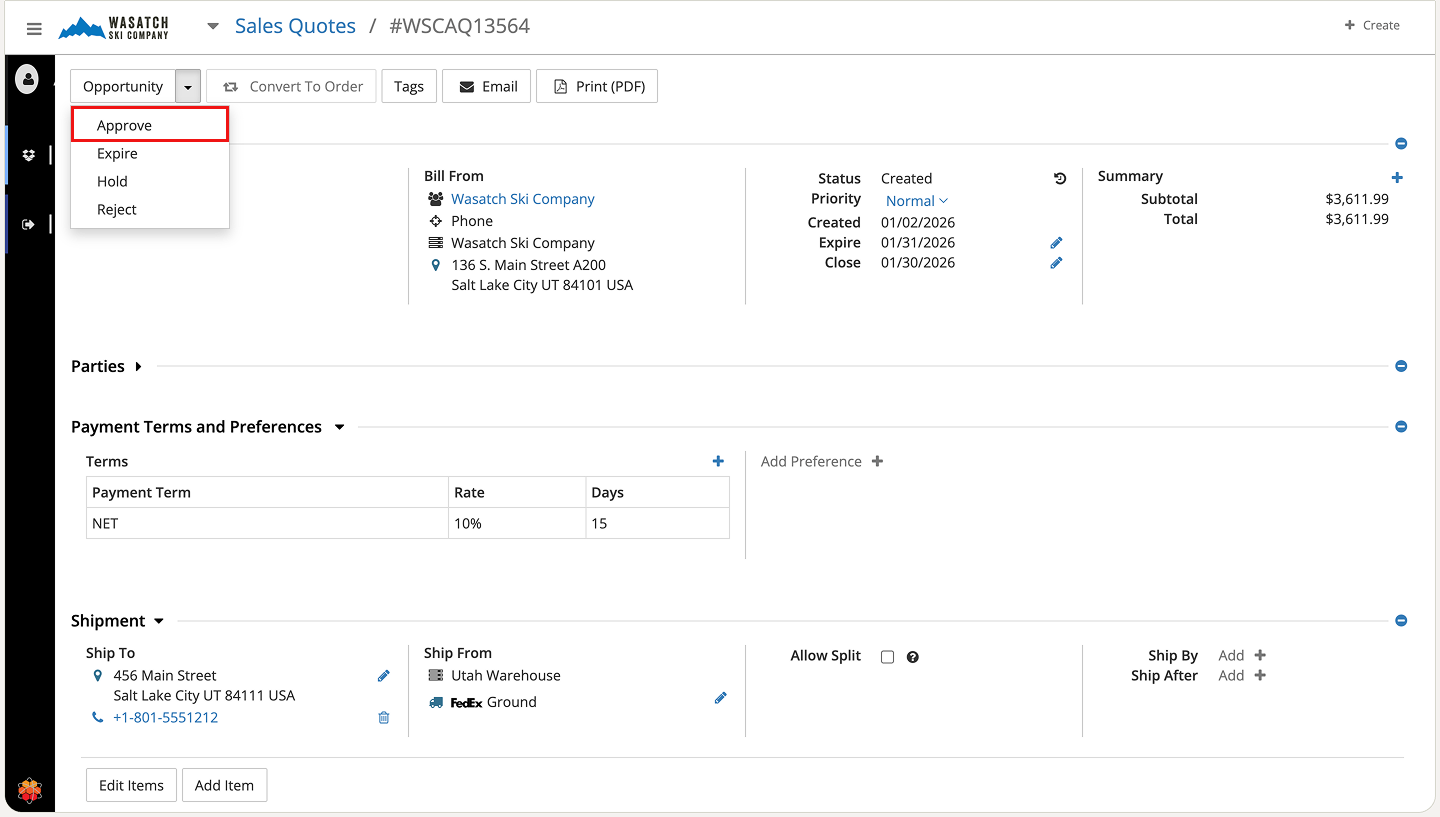The height and width of the screenshot is (817, 1440).
Task: Edit the FedEx Ground shipping method
Action: pyautogui.click(x=720, y=698)
